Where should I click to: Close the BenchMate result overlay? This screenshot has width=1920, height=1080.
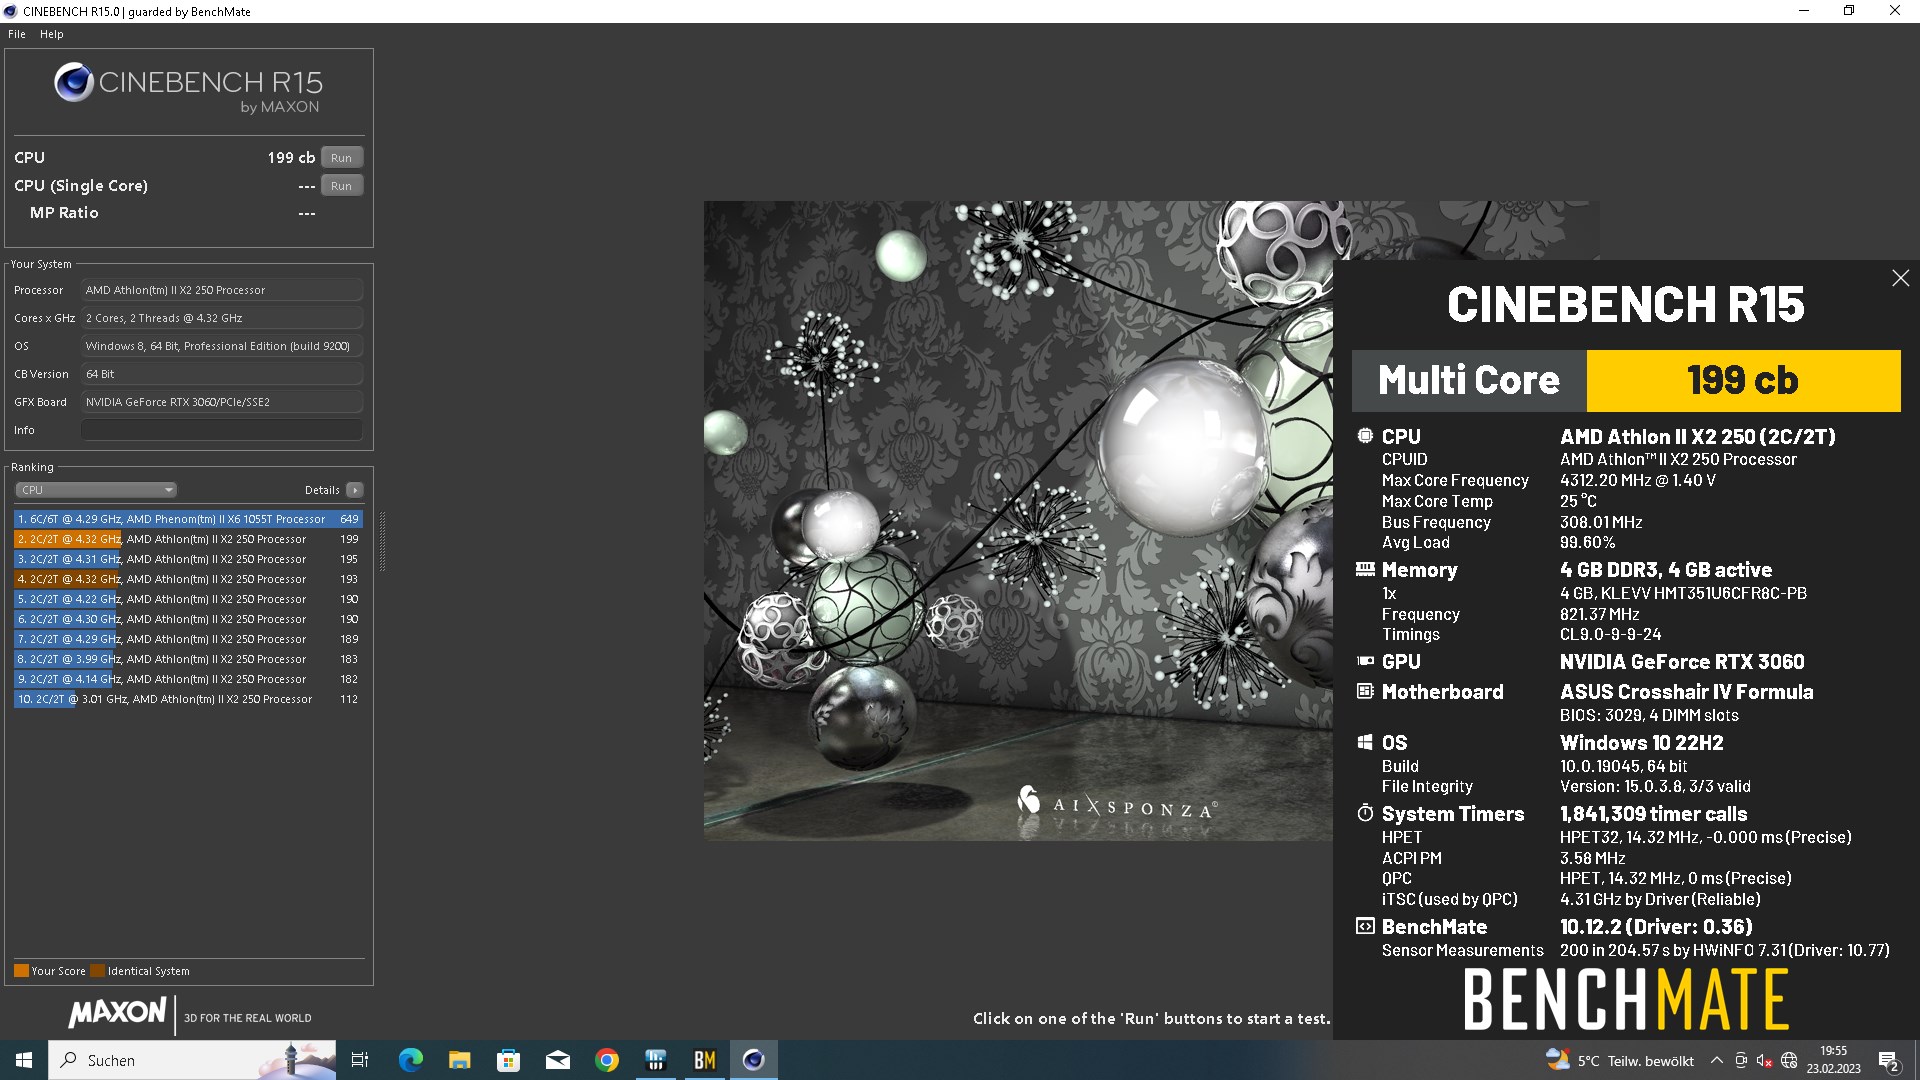[1900, 278]
